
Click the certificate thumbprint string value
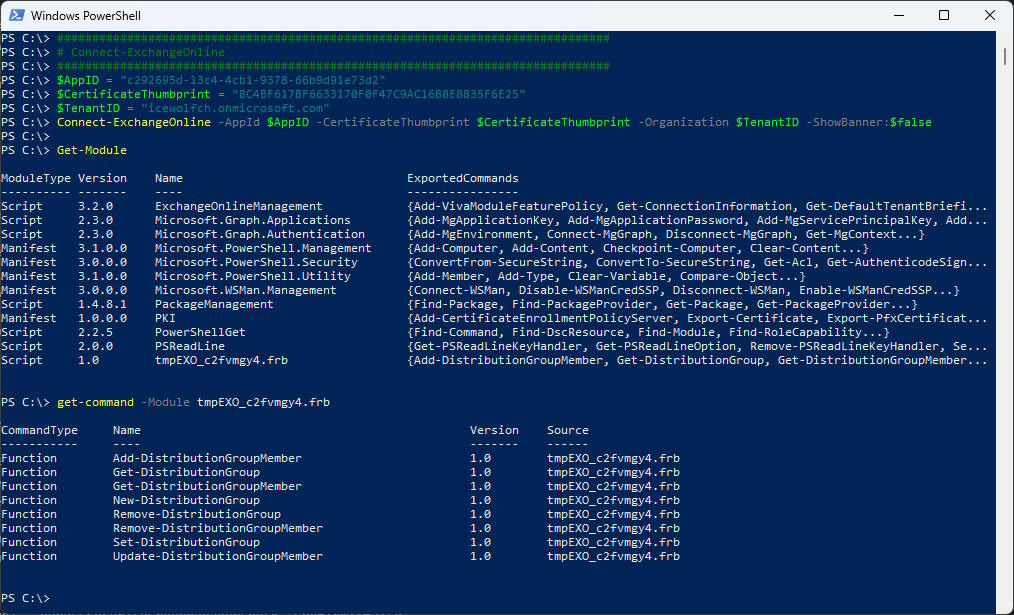(x=378, y=94)
